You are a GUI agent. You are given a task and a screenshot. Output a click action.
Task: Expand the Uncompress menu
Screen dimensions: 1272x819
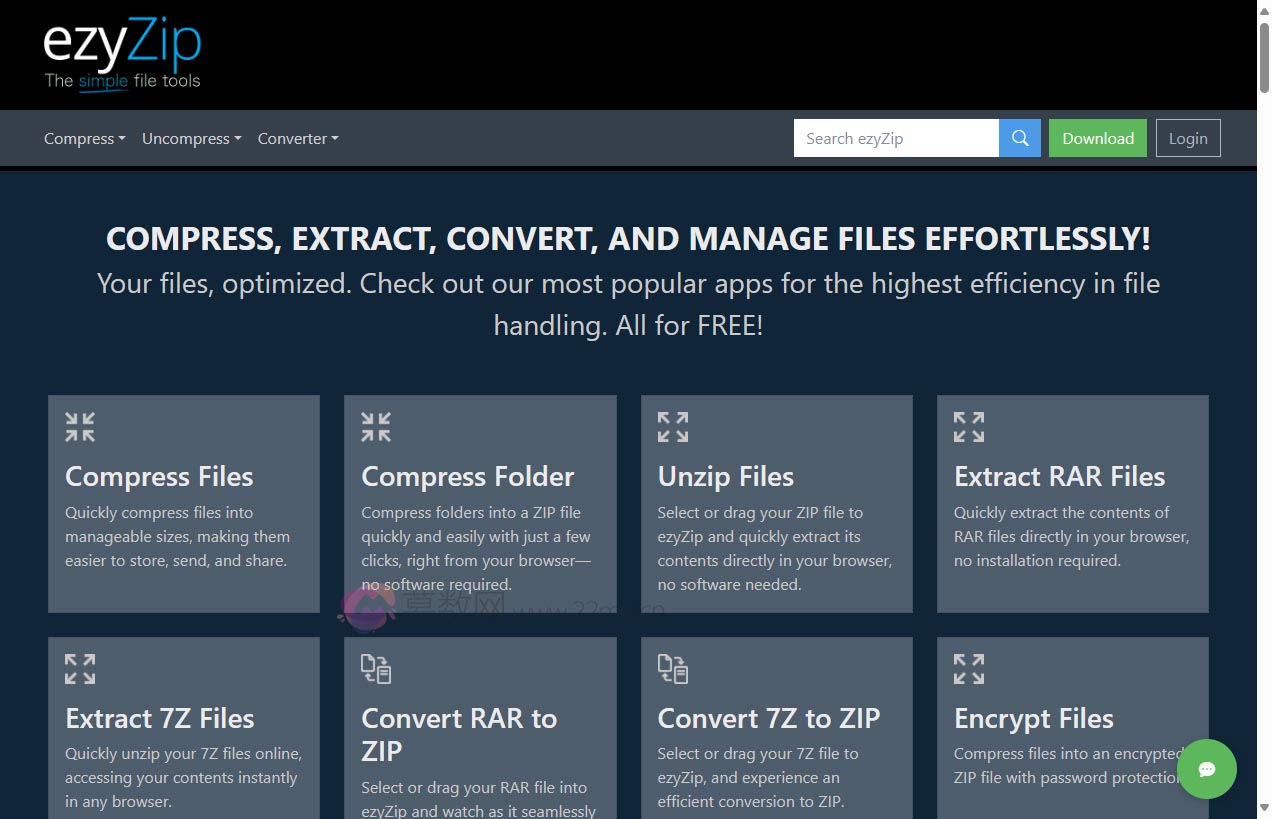191,138
